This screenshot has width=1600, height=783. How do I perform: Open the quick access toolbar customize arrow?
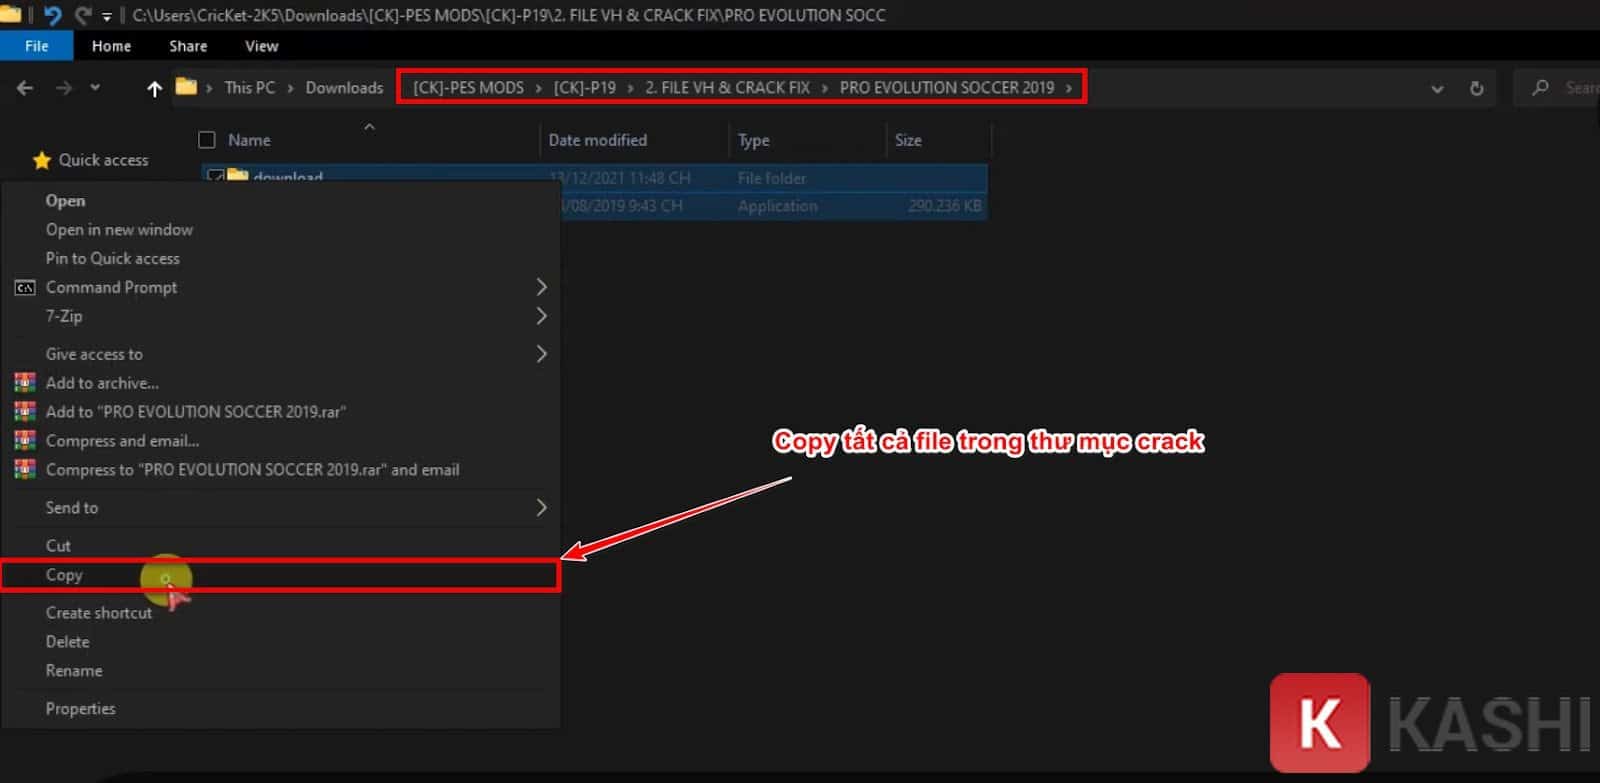pos(106,16)
